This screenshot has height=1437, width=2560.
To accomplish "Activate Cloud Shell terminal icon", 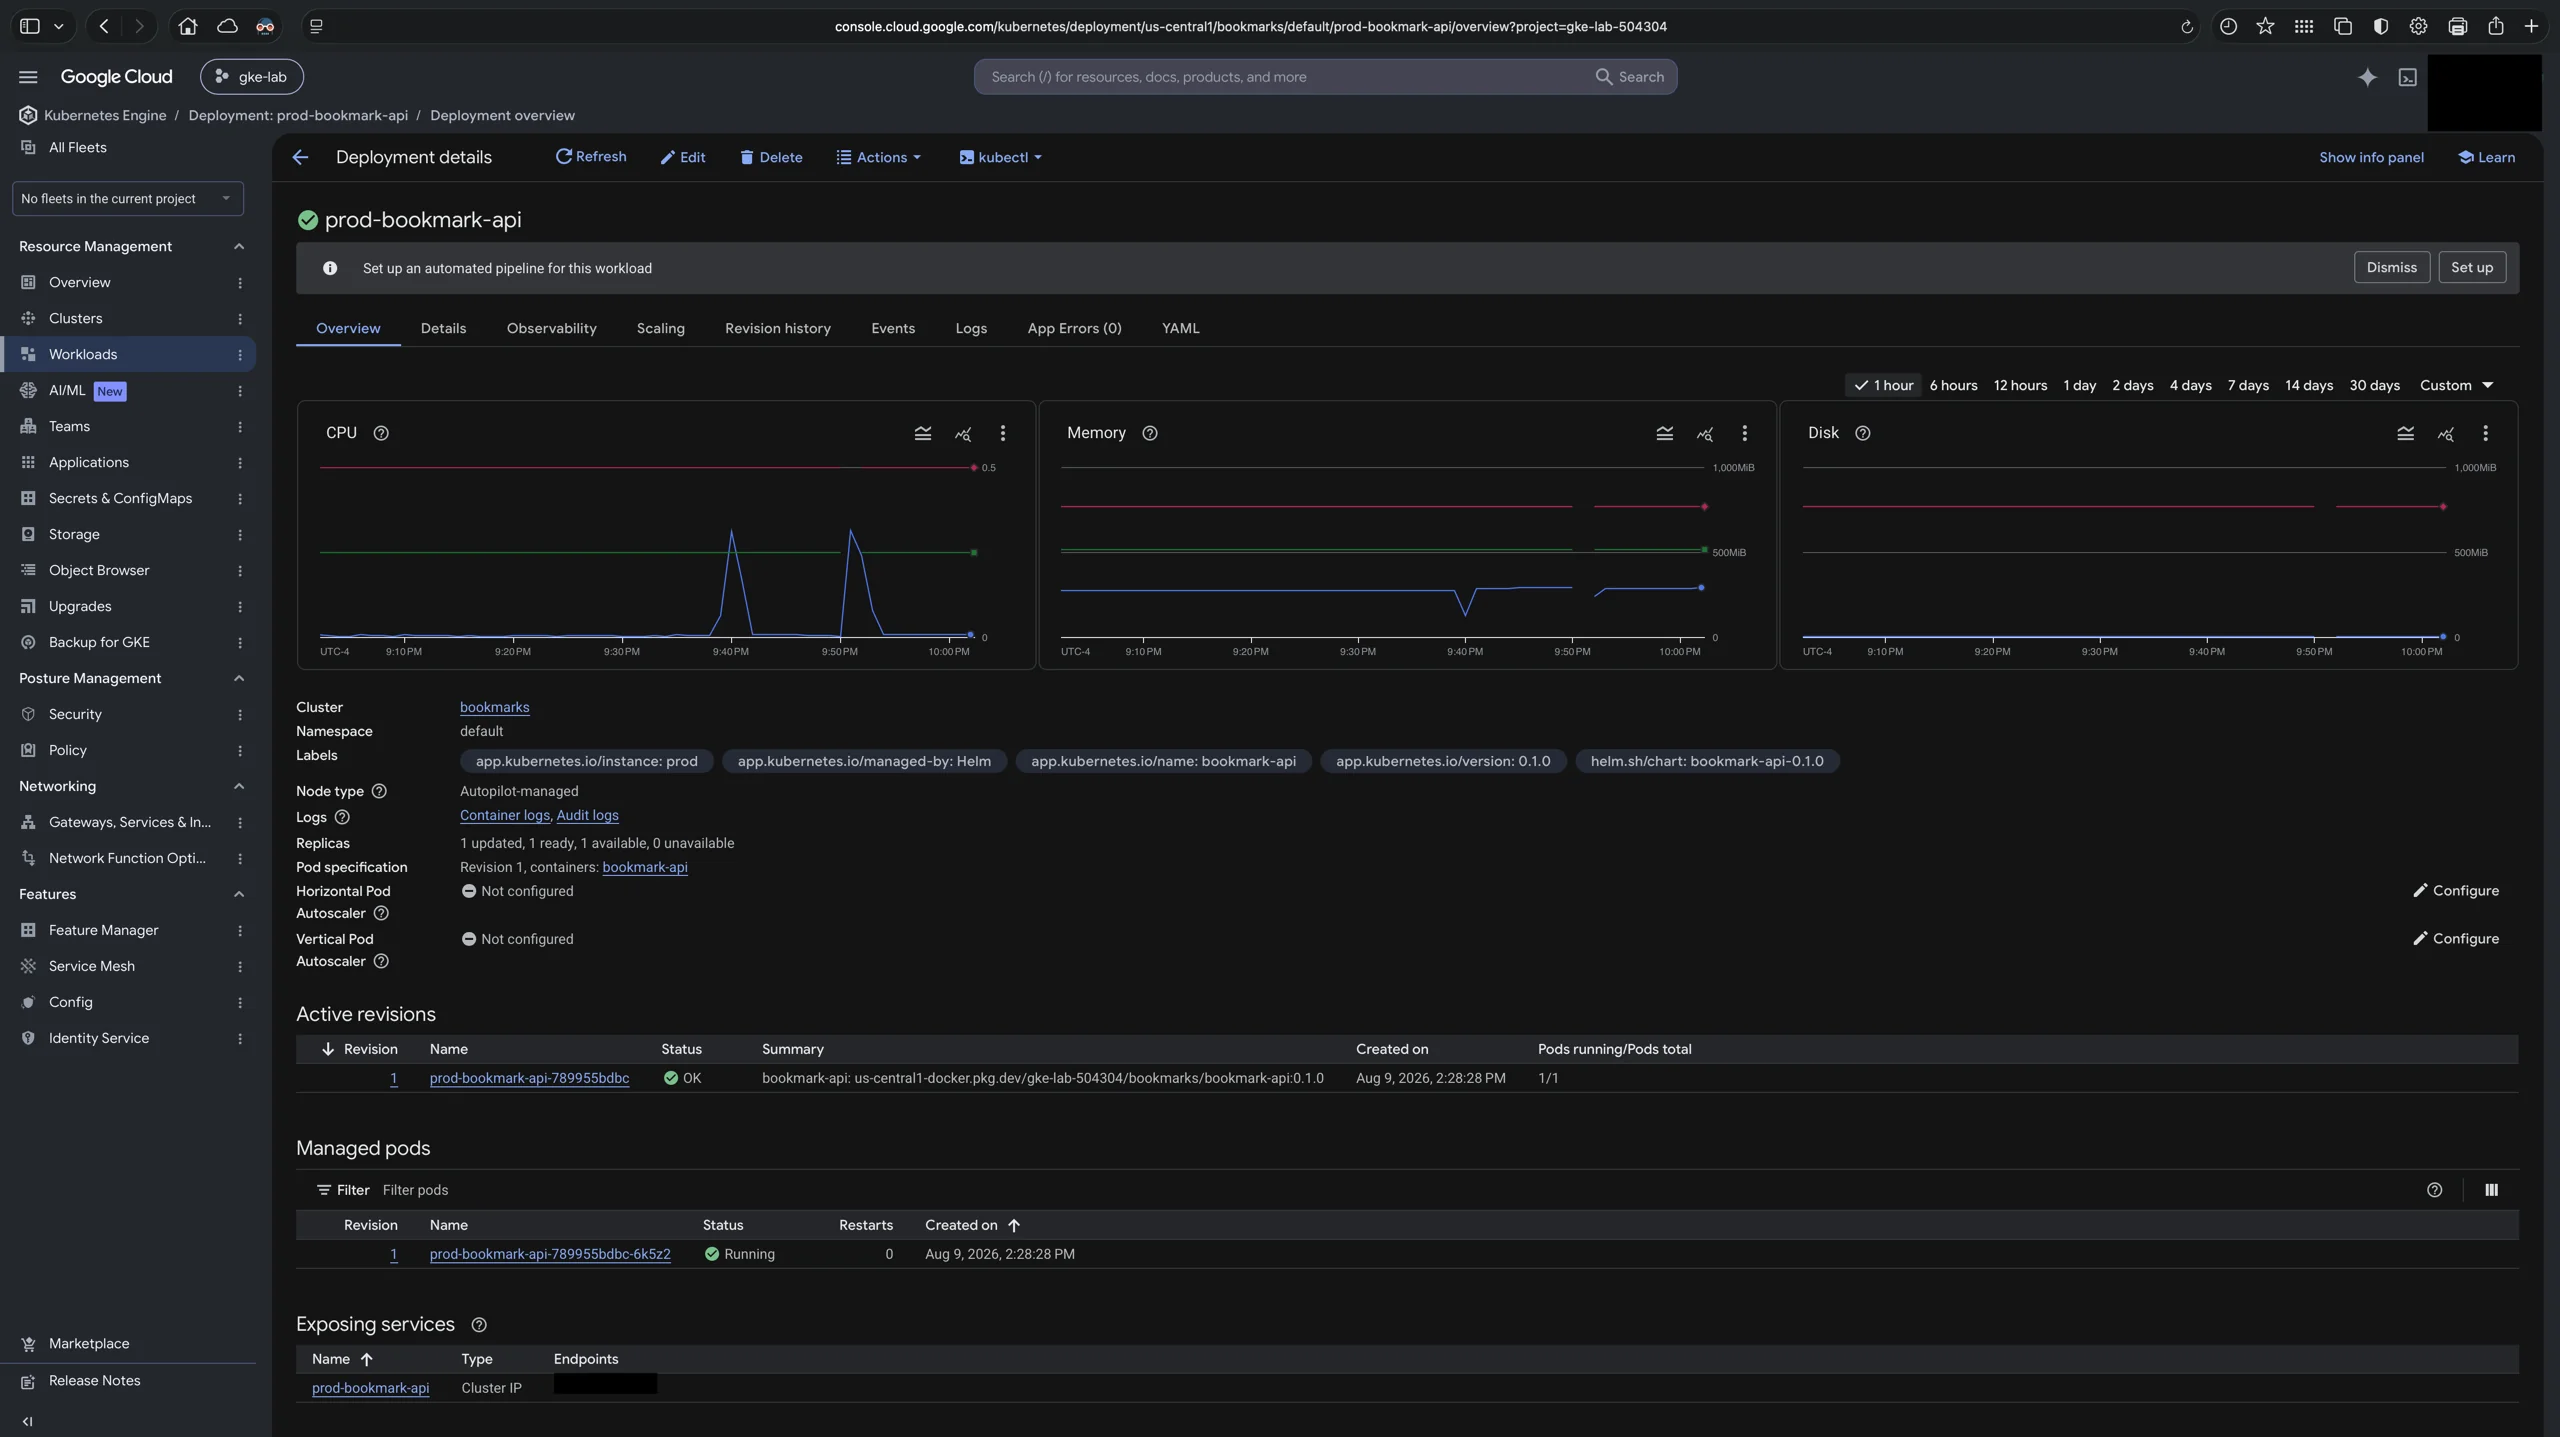I will coord(2407,77).
